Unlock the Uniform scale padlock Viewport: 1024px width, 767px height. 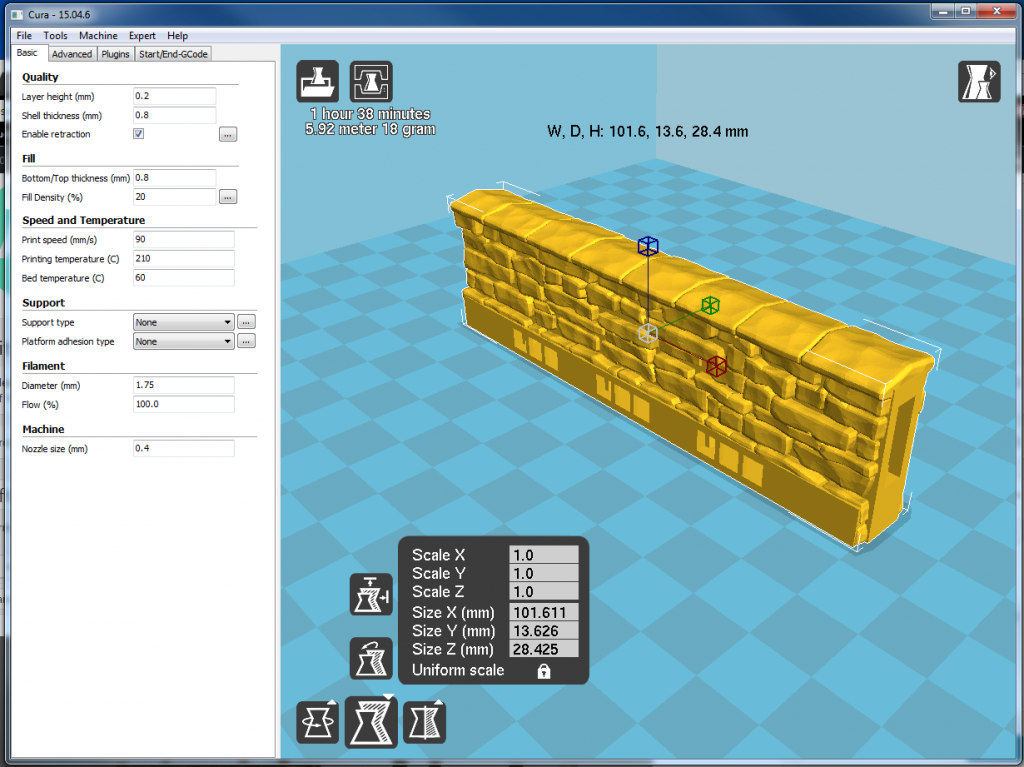[x=546, y=670]
